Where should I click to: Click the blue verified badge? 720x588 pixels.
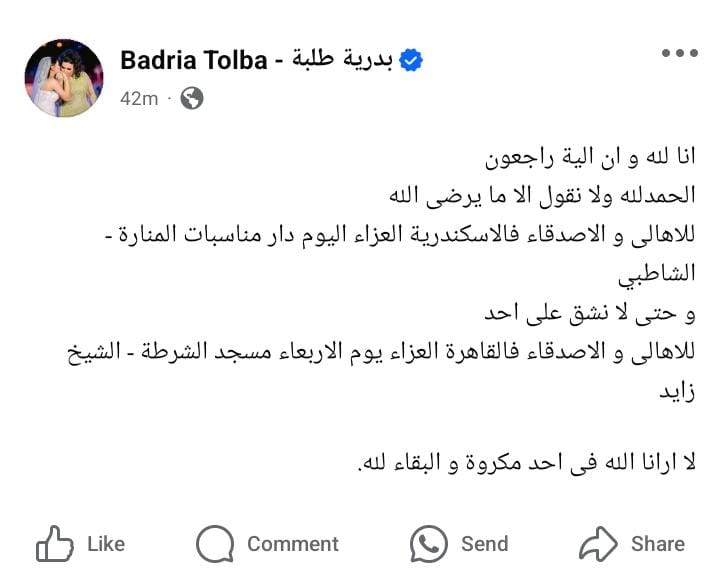[411, 60]
